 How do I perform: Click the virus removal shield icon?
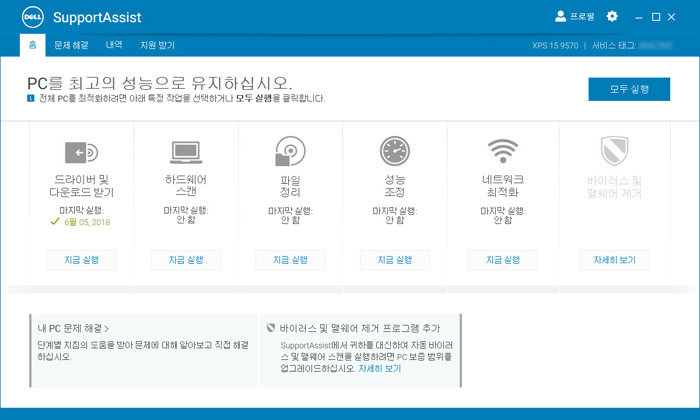pos(614,151)
